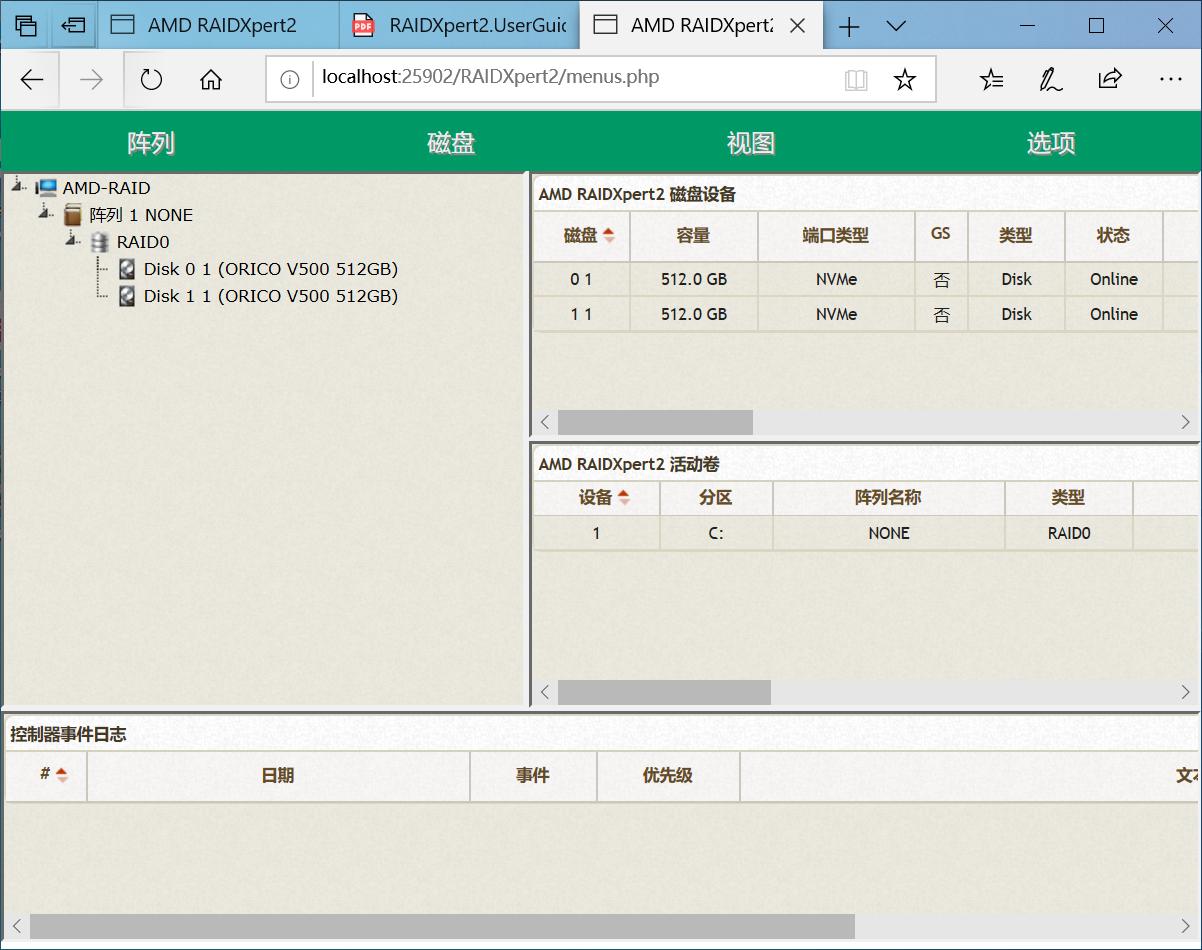Click the disk icon for Disk 0 1

click(126, 268)
